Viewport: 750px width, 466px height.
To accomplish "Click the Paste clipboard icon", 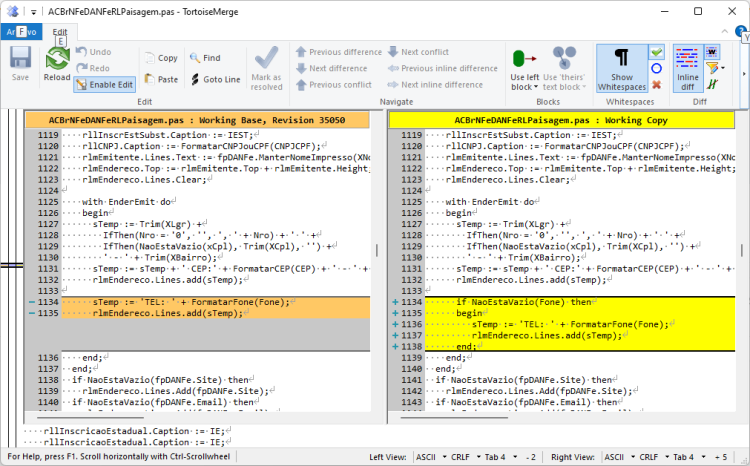I will point(150,79).
